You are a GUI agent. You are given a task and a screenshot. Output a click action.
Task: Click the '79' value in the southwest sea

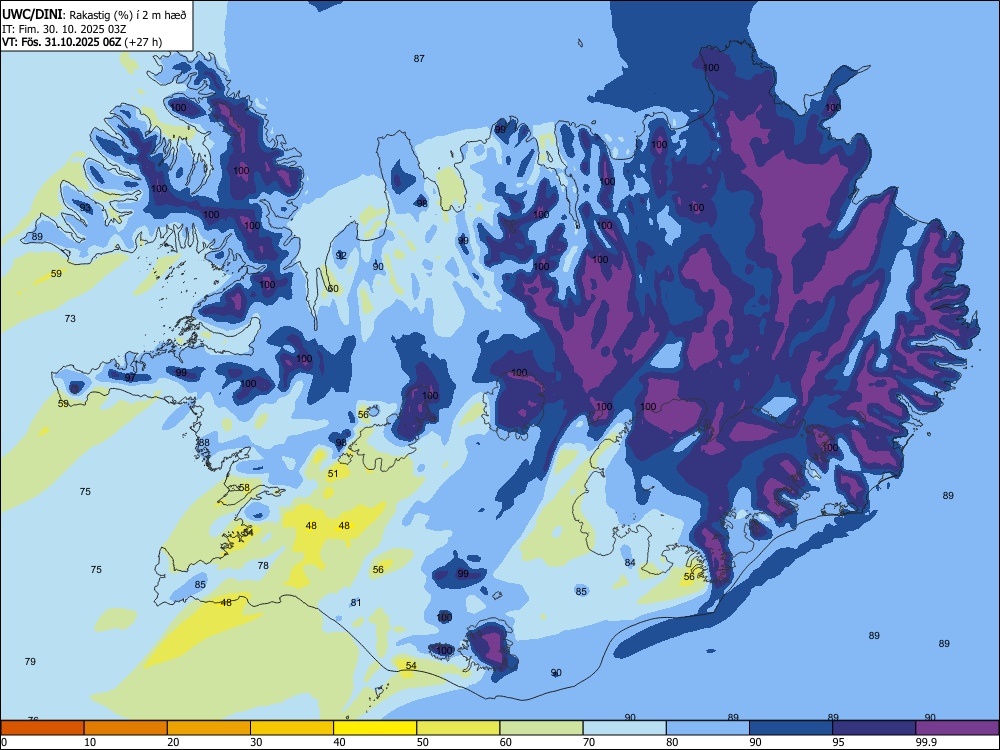[x=30, y=661]
